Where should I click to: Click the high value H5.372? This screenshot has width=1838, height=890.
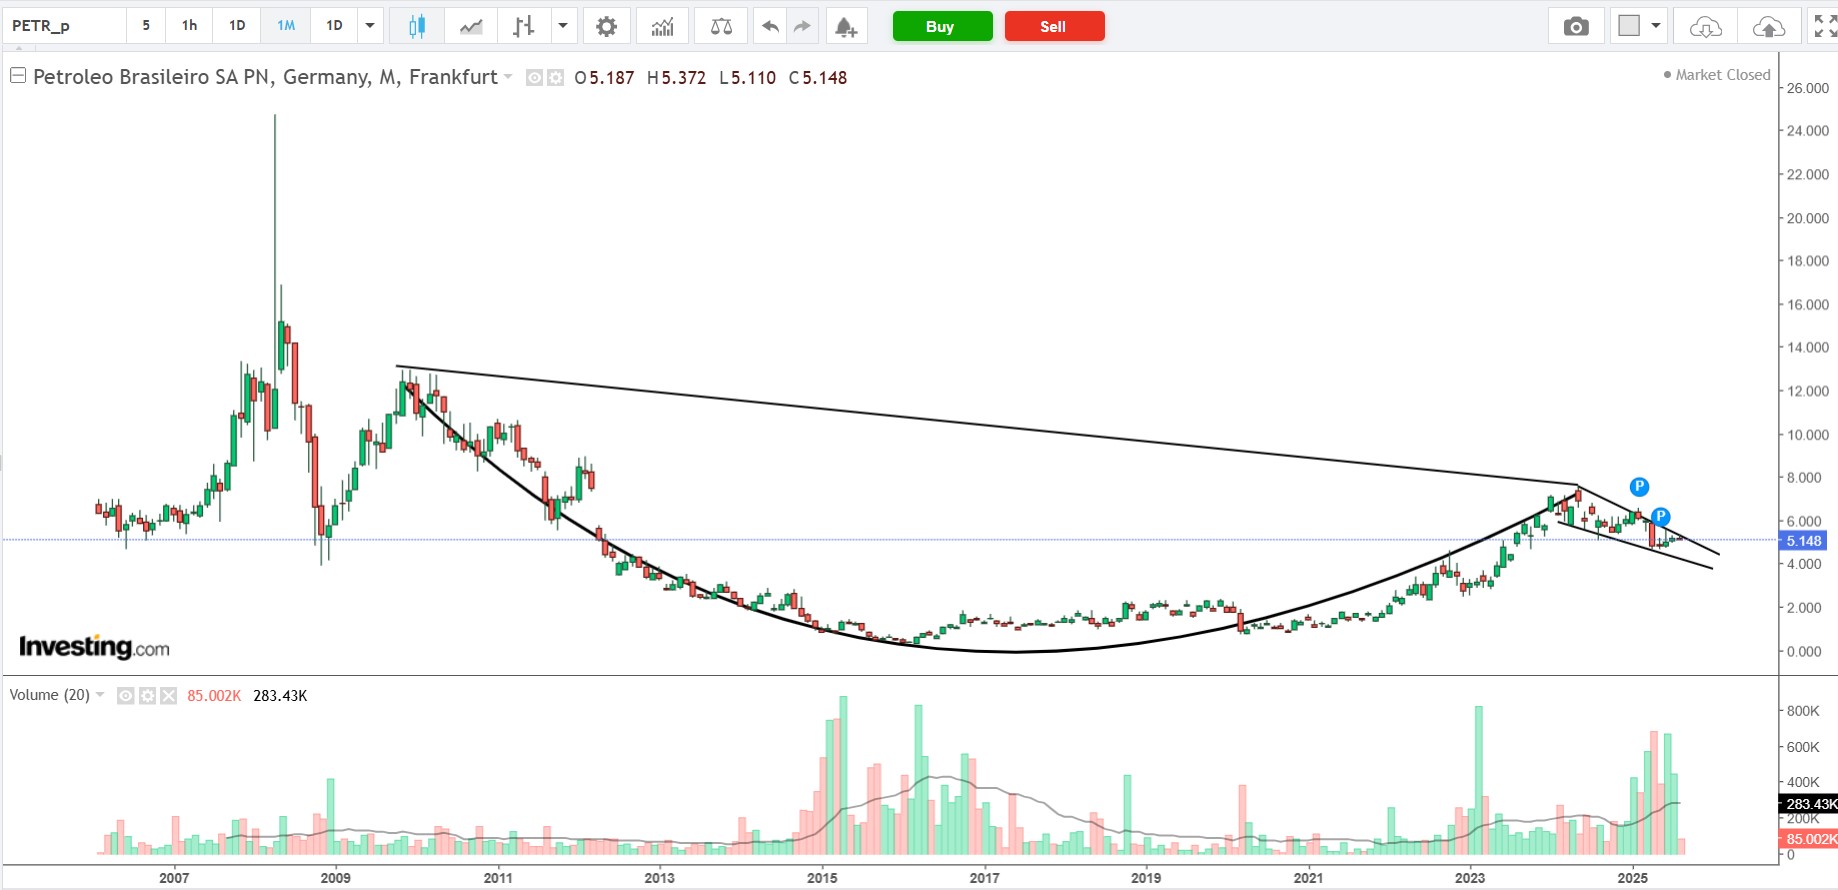pos(676,78)
